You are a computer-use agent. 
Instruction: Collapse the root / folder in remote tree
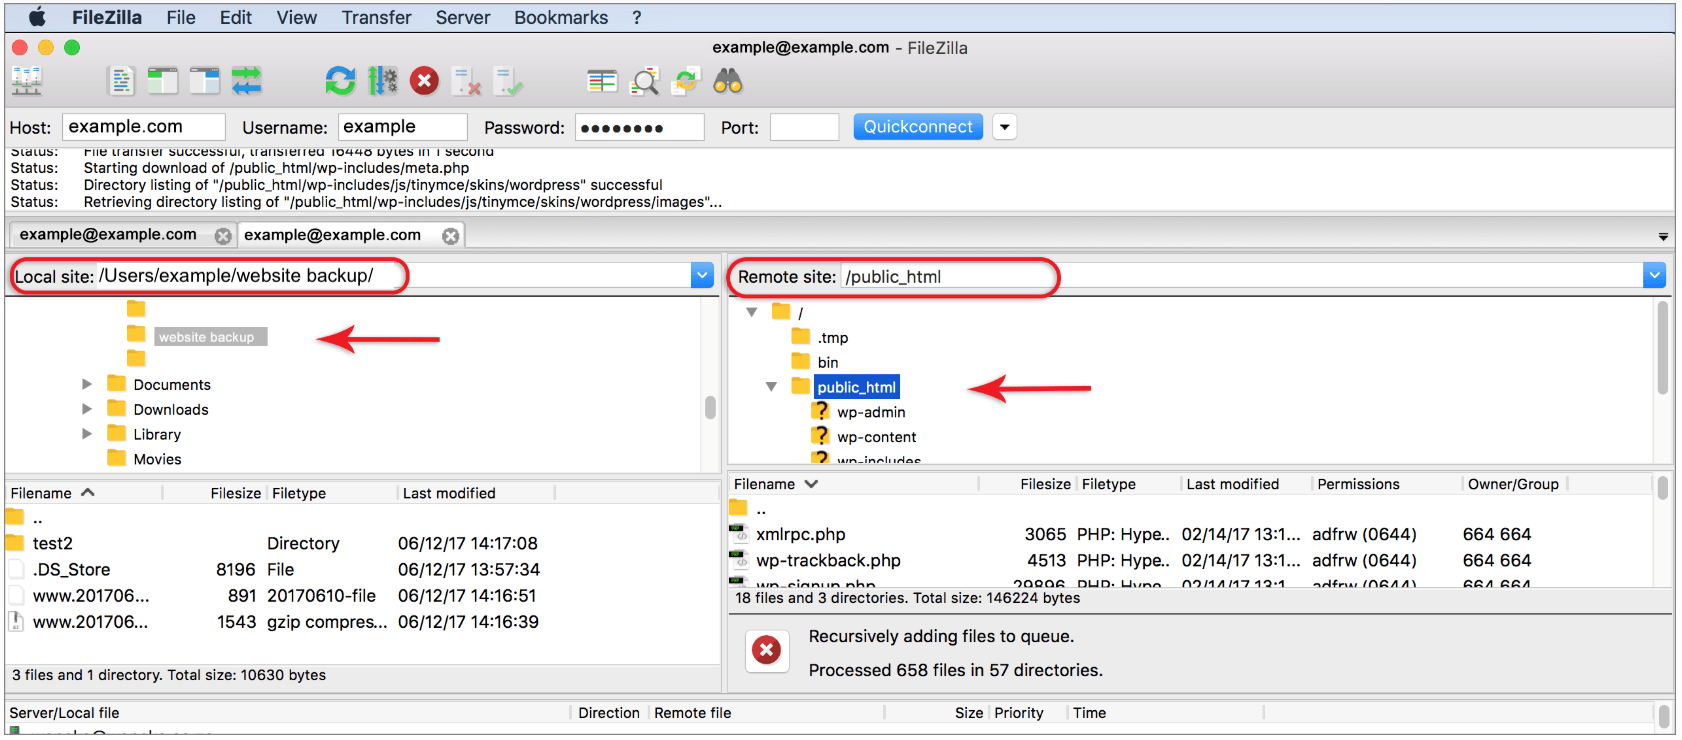click(x=751, y=312)
